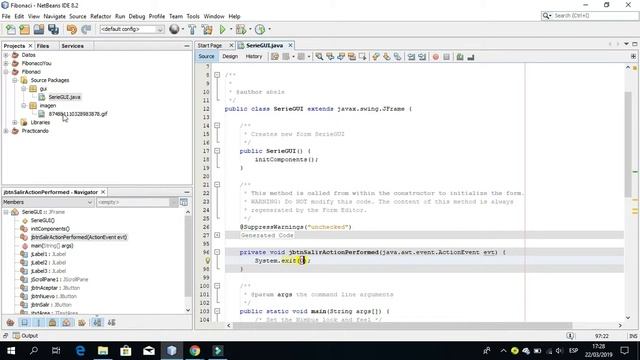Select initComponents() in Navigator
The image size is (640, 360).
click(x=50, y=229)
